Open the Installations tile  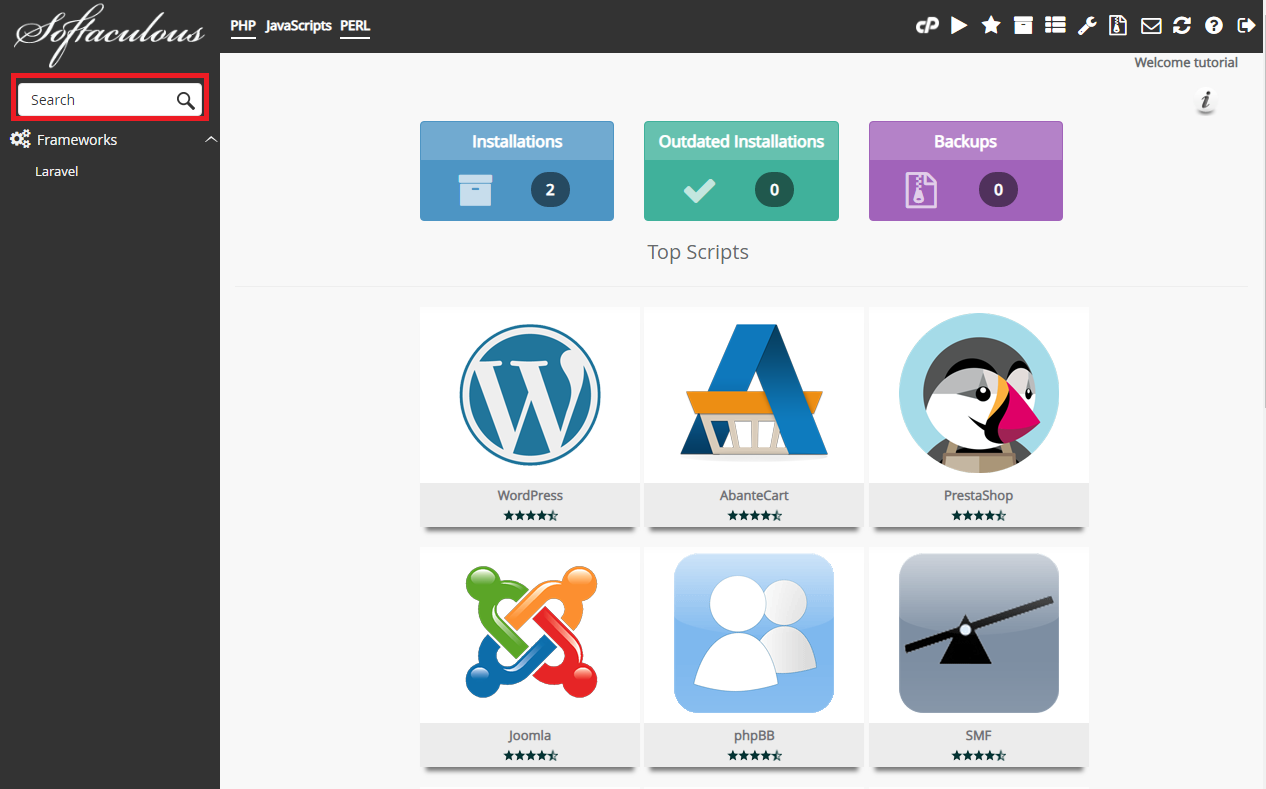(517, 171)
